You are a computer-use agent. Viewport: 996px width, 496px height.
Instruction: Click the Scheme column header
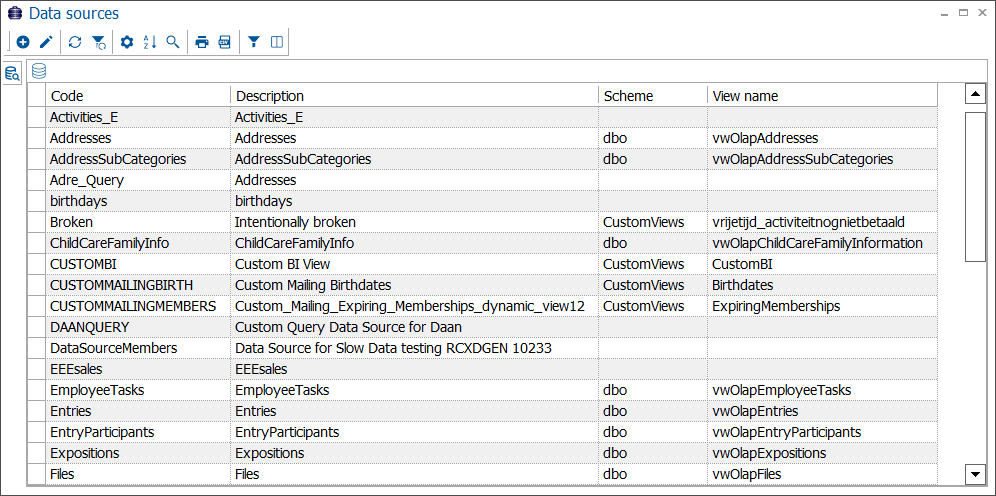(x=653, y=96)
